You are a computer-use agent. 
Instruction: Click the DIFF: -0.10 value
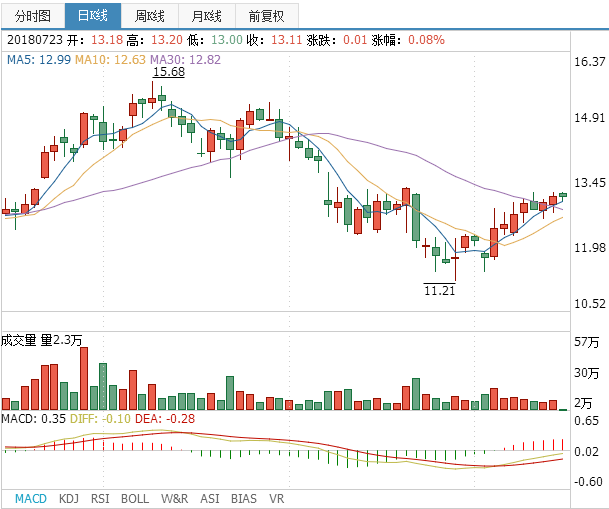coord(100,419)
